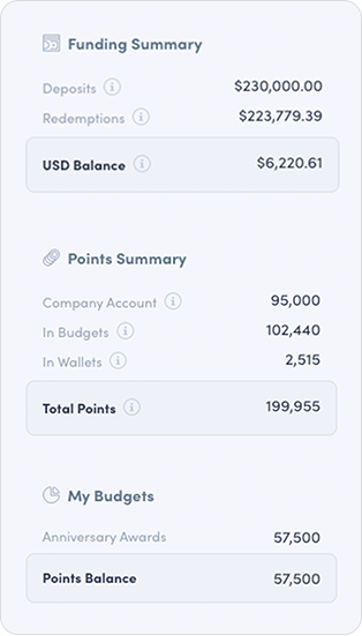This screenshot has height=636, width=362.
Task: Select the Total Points value 199,955
Action: tap(293, 406)
